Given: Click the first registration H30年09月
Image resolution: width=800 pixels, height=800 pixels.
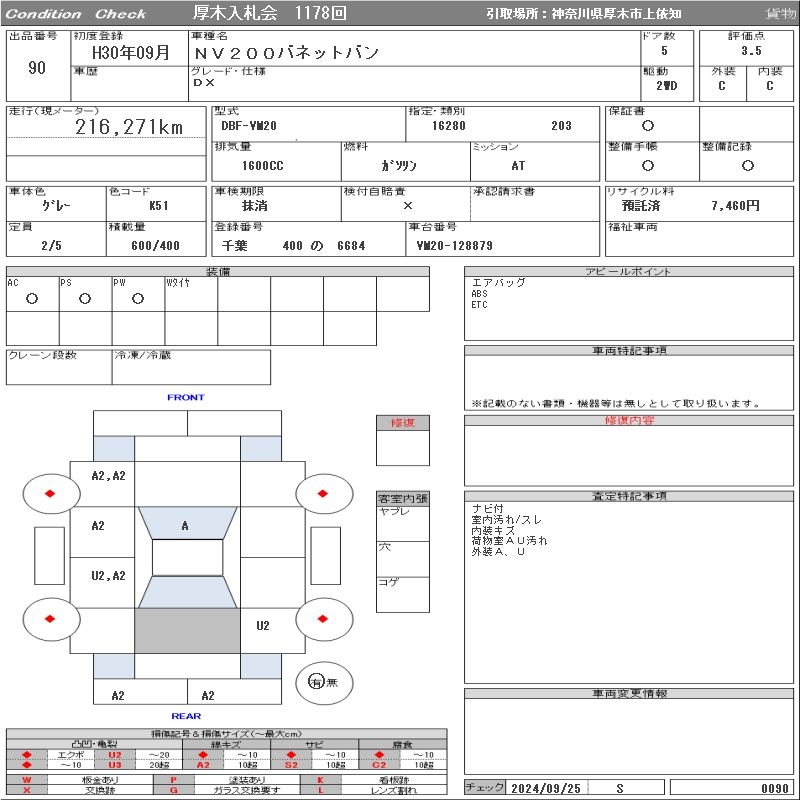Looking at the screenshot, I should tap(131, 52).
